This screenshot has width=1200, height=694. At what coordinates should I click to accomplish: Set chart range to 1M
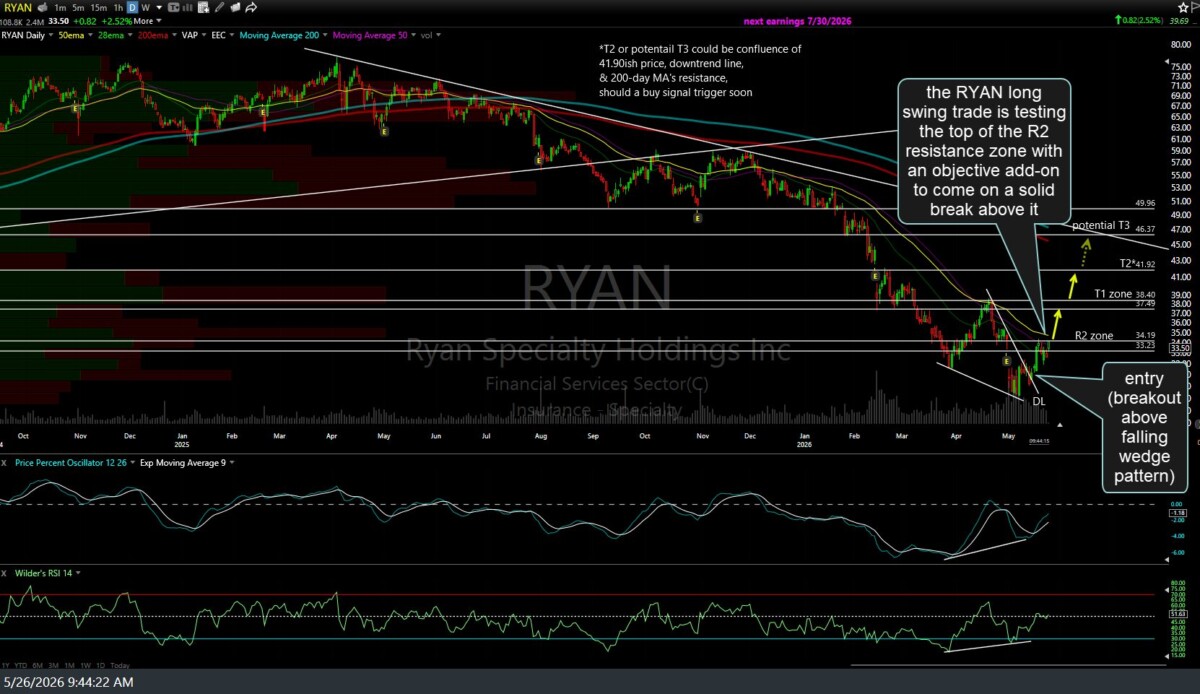tap(70, 666)
